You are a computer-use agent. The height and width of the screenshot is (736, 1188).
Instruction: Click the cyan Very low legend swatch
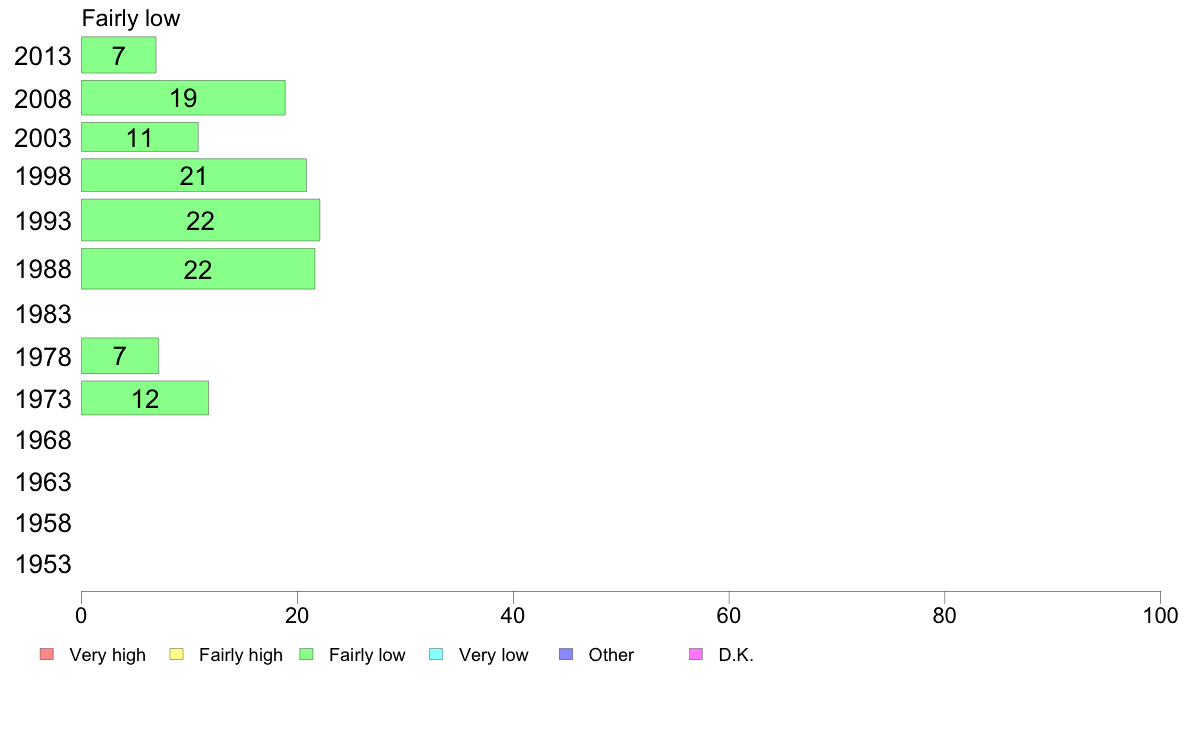point(436,654)
